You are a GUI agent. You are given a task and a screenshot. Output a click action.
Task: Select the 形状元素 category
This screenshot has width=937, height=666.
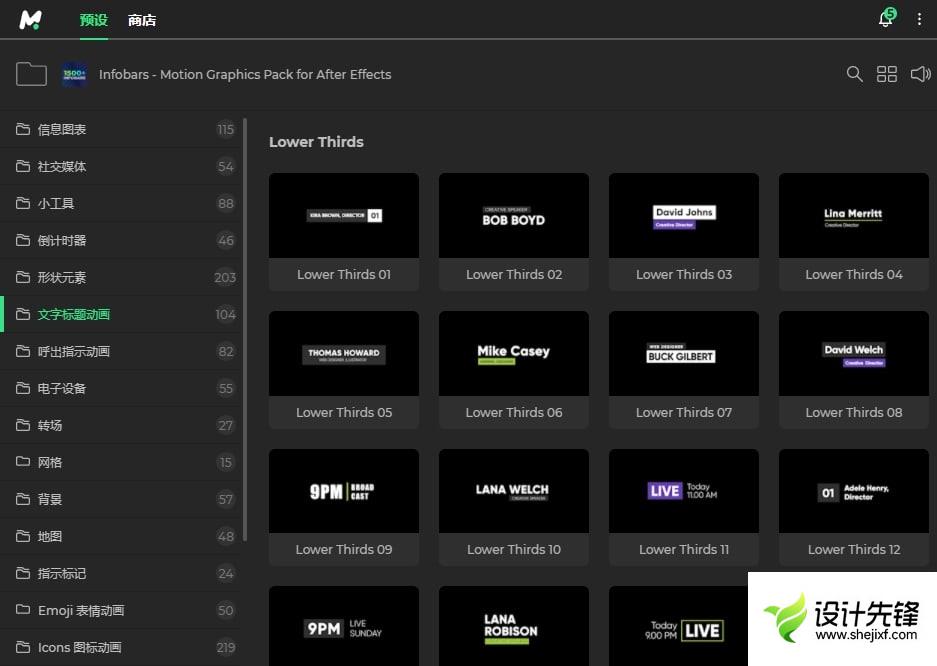point(62,277)
